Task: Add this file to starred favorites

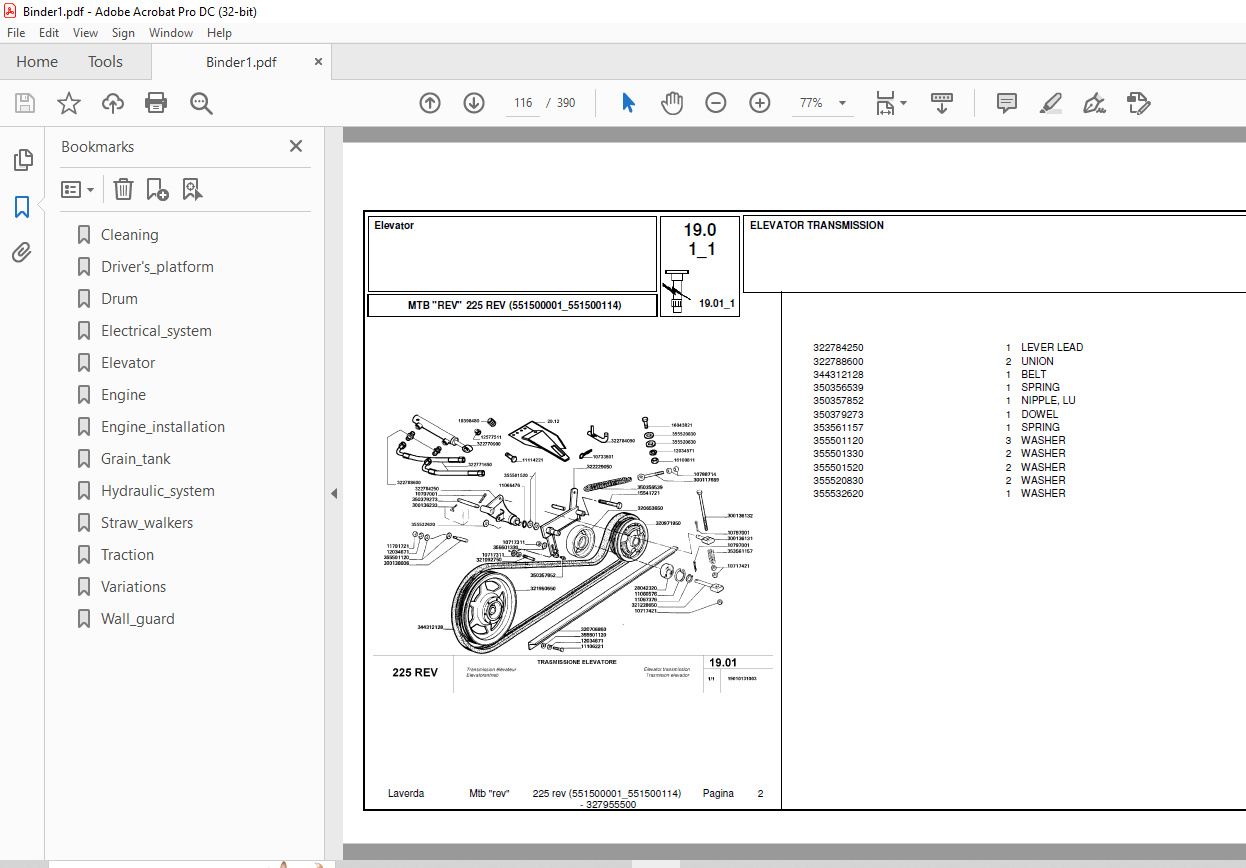Action: (69, 103)
